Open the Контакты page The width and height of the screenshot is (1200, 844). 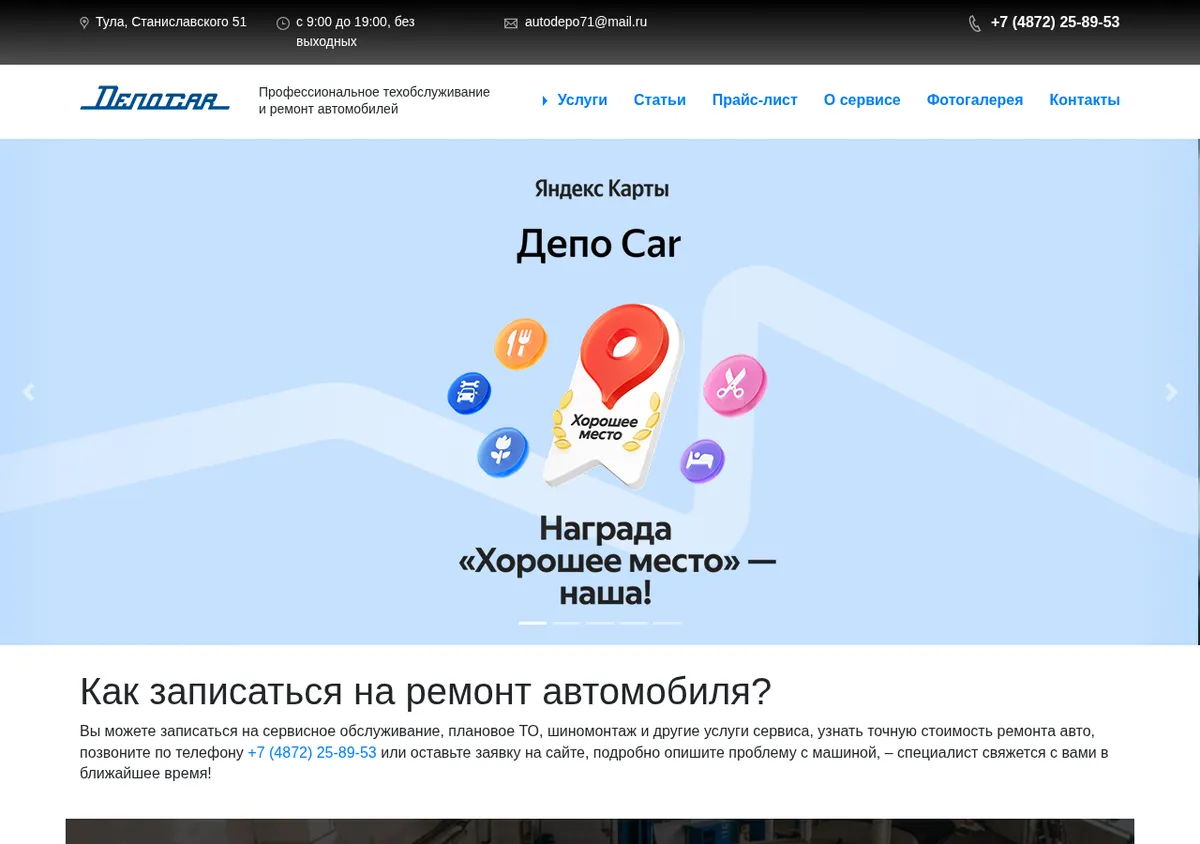pos(1084,100)
